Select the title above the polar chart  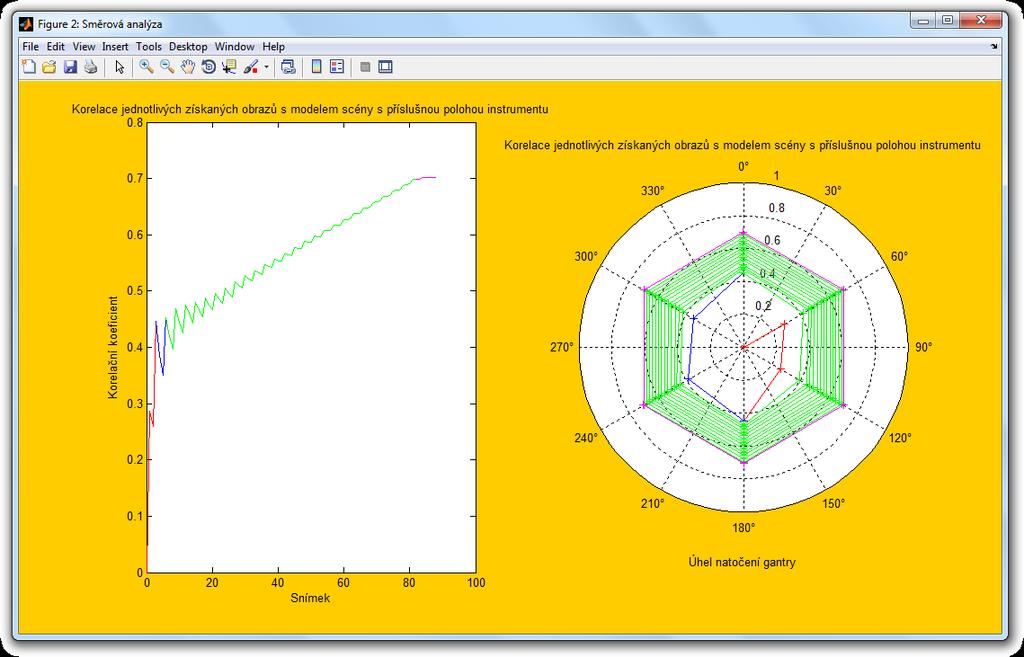click(x=743, y=145)
